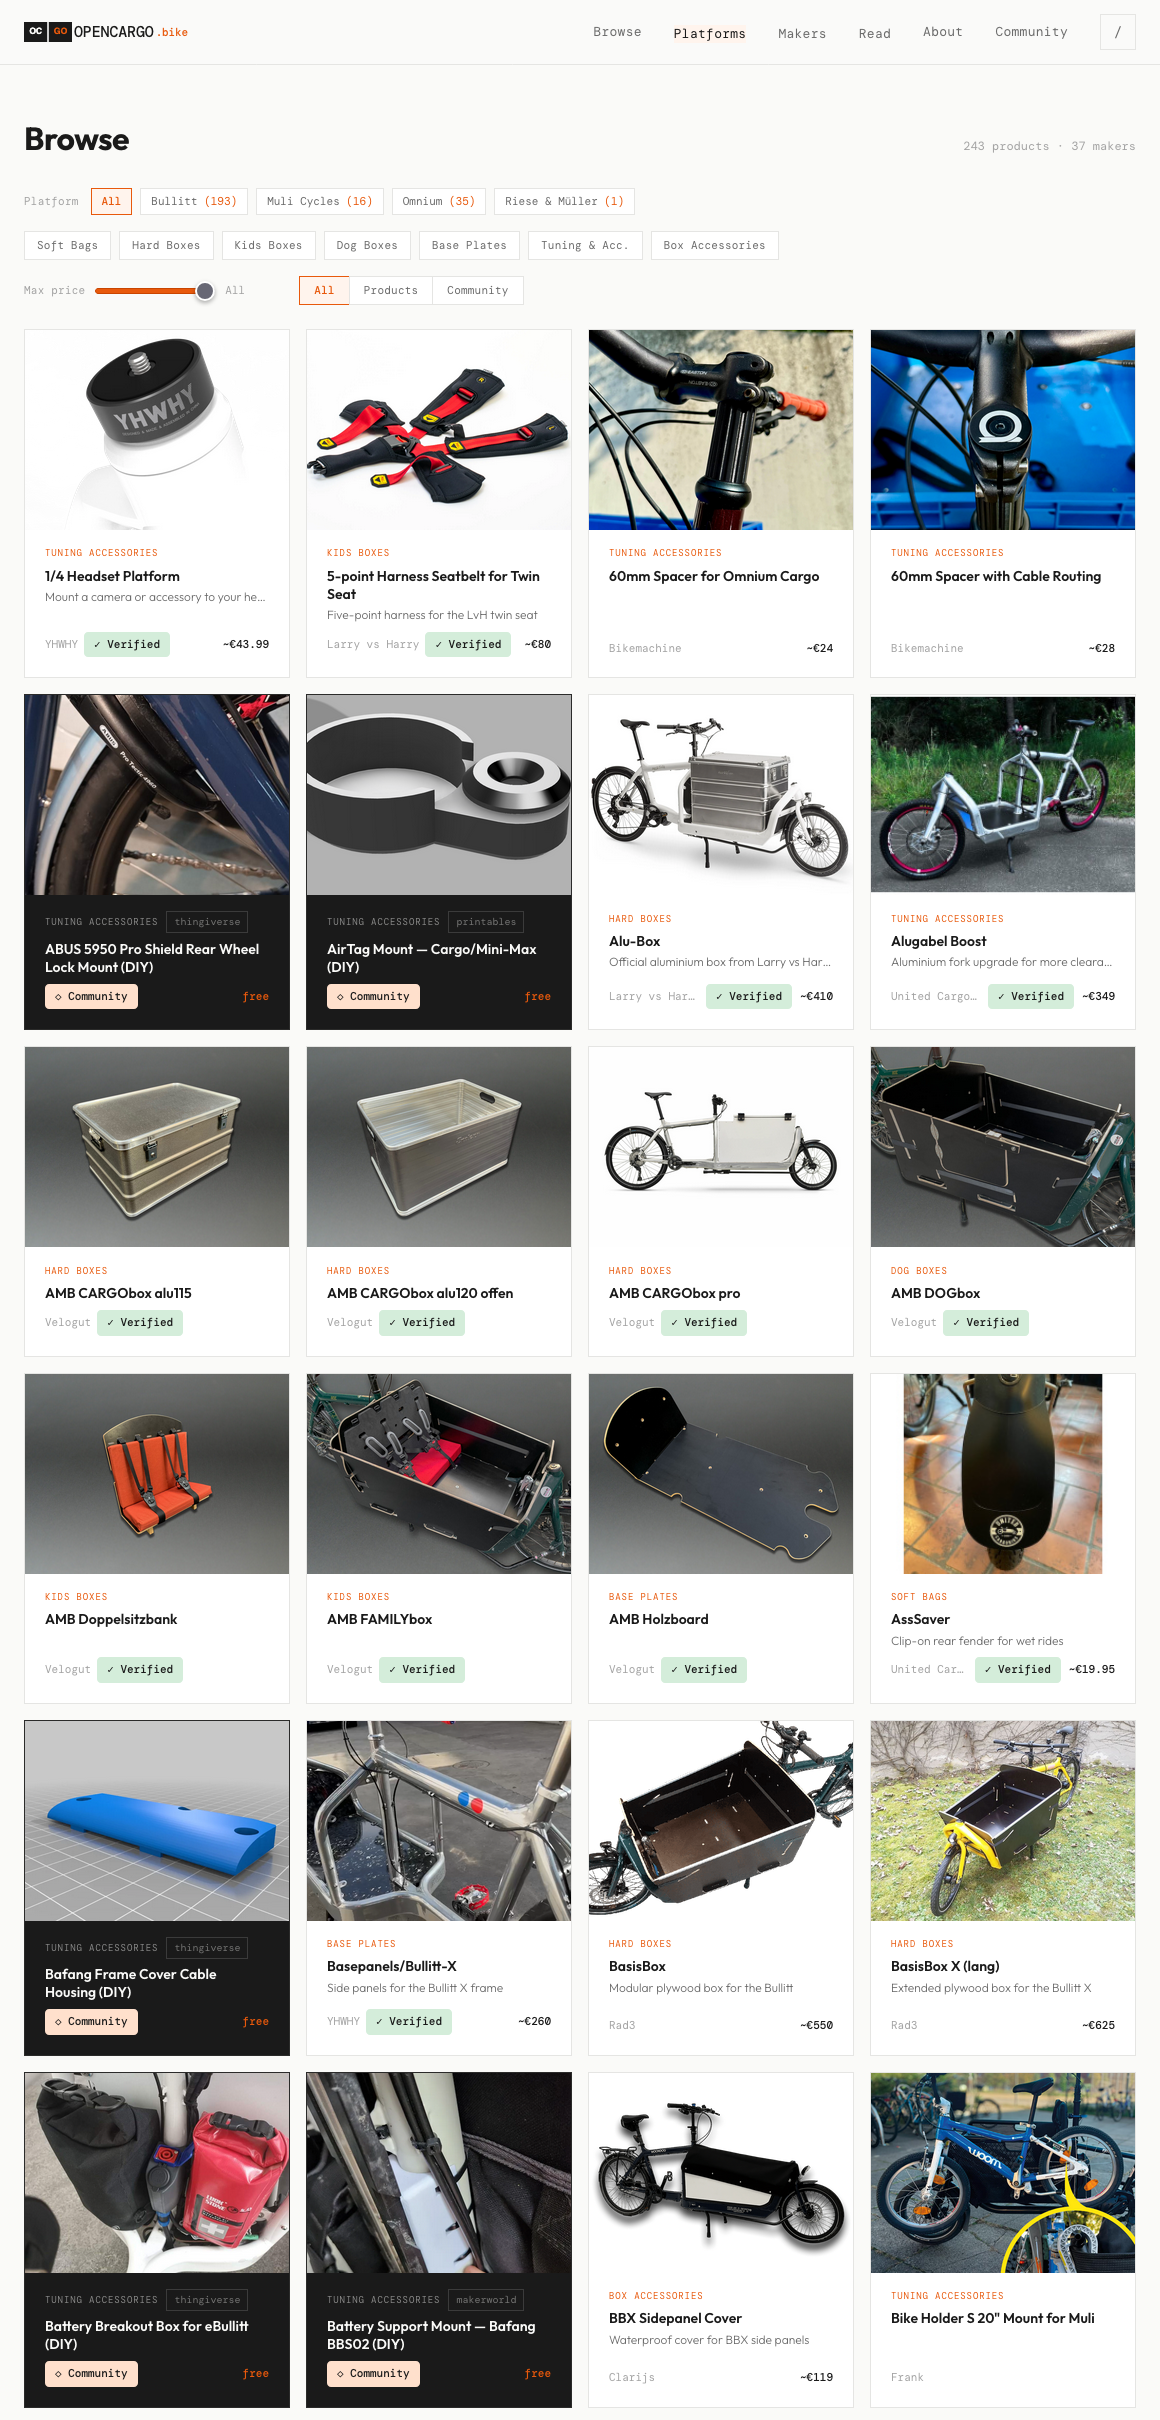
Task: Open the BasisBox X (lang) product title
Action: pos(945,1966)
